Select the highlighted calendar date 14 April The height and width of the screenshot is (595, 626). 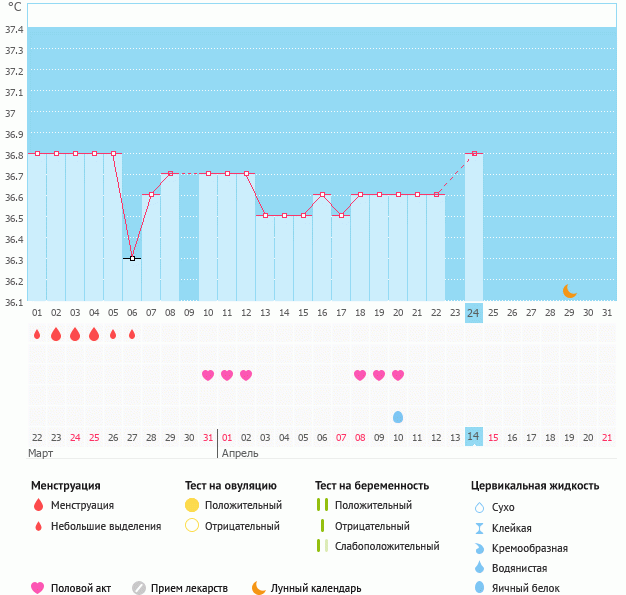point(474,437)
